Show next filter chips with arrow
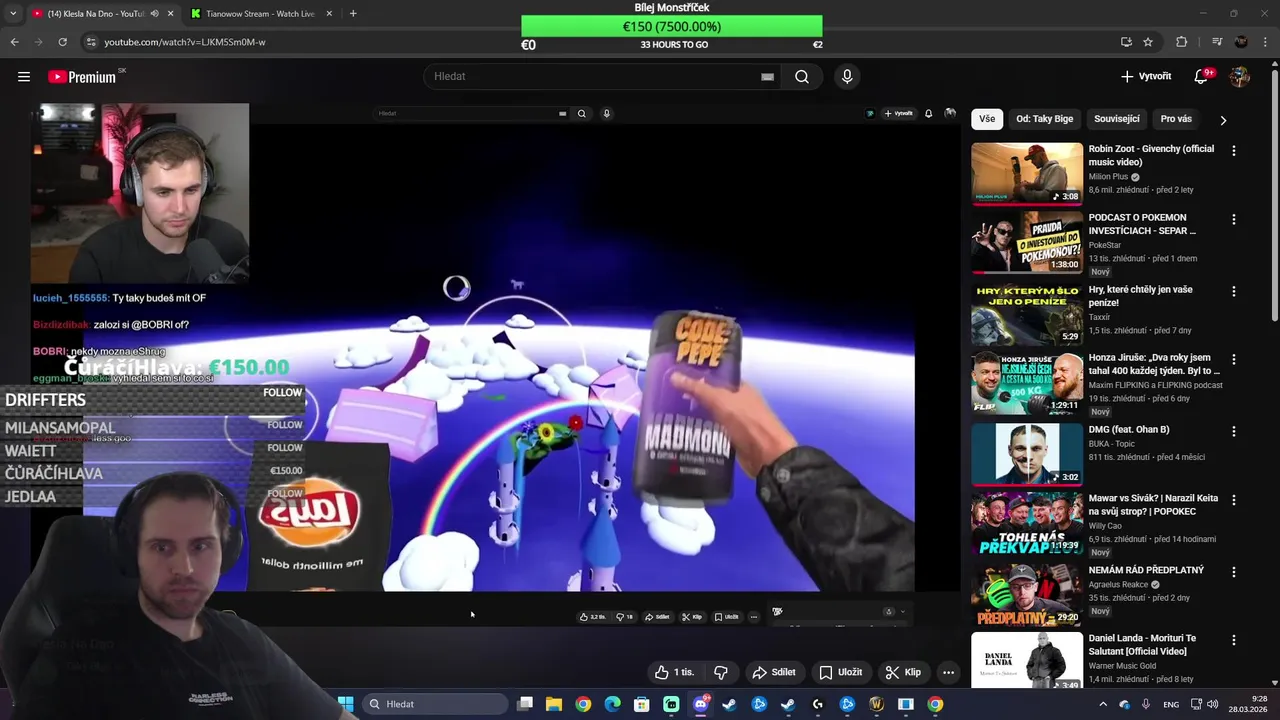The image size is (1280, 720). point(1223,120)
